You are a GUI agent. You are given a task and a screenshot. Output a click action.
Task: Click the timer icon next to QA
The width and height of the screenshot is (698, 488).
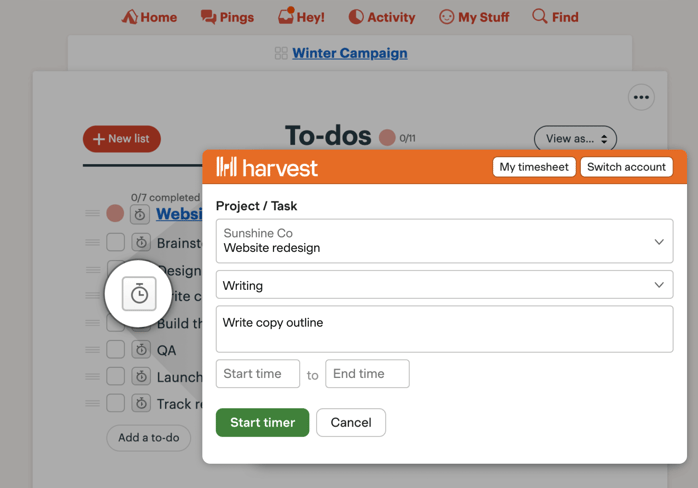tap(141, 350)
